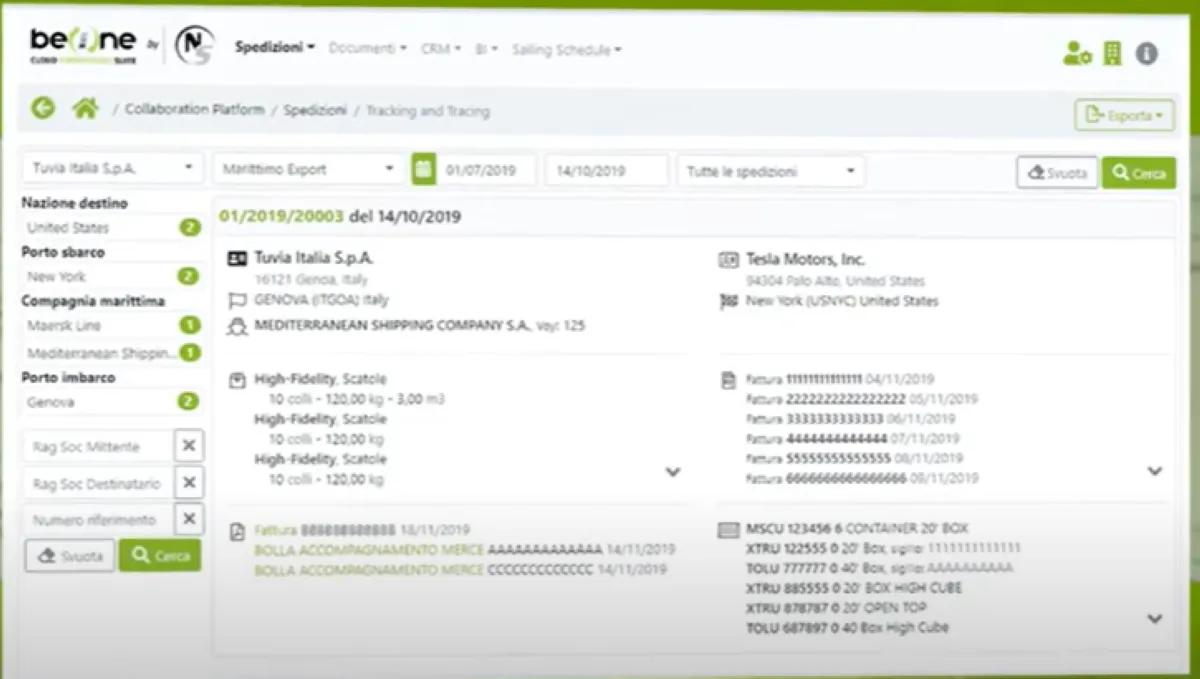The image size is (1200, 679).
Task: Open CRM menu
Action: click(x=440, y=48)
